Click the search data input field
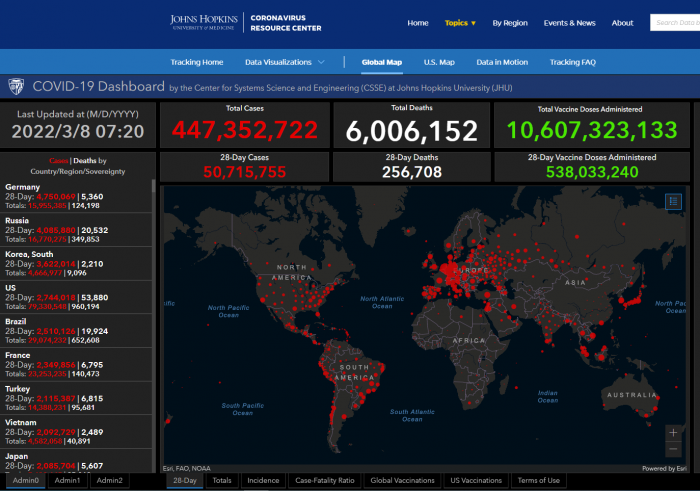The height and width of the screenshot is (491, 700). pyautogui.click(x=677, y=23)
